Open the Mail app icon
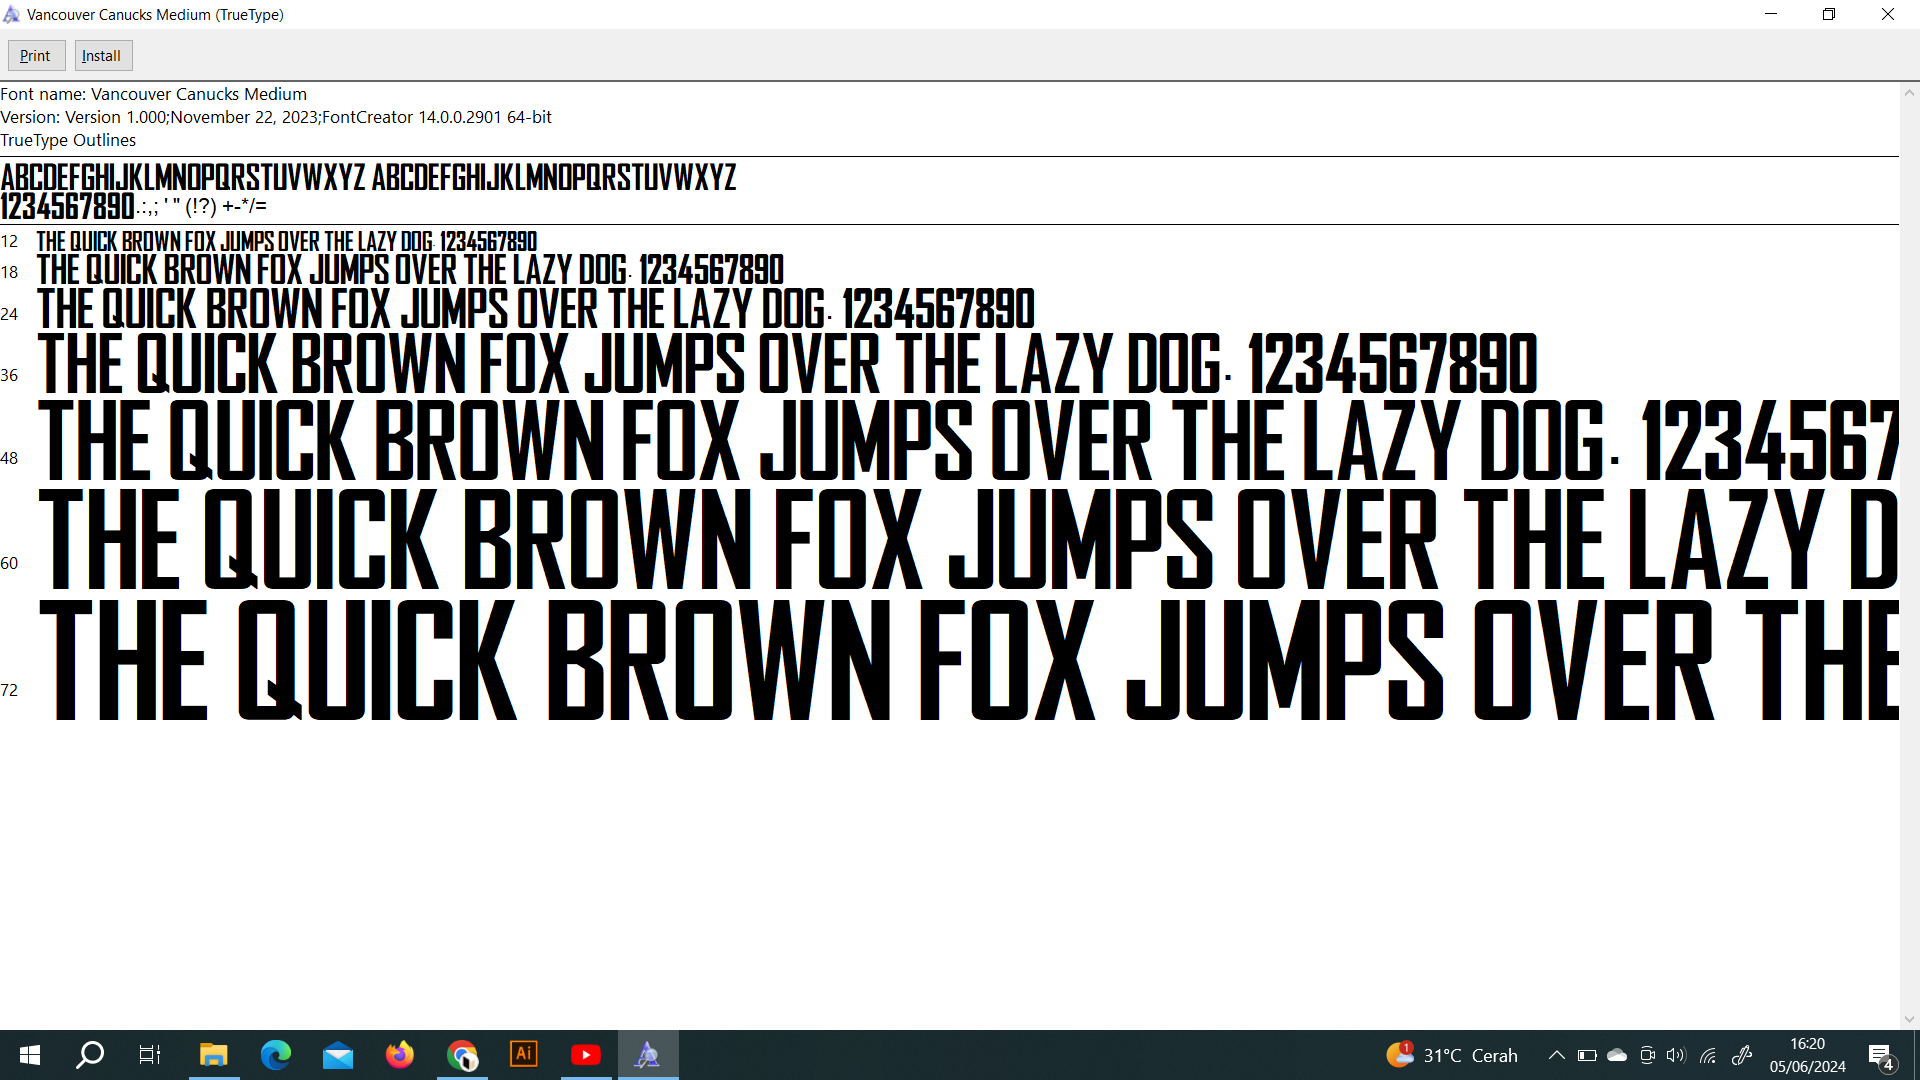This screenshot has width=1920, height=1080. 338,1055
